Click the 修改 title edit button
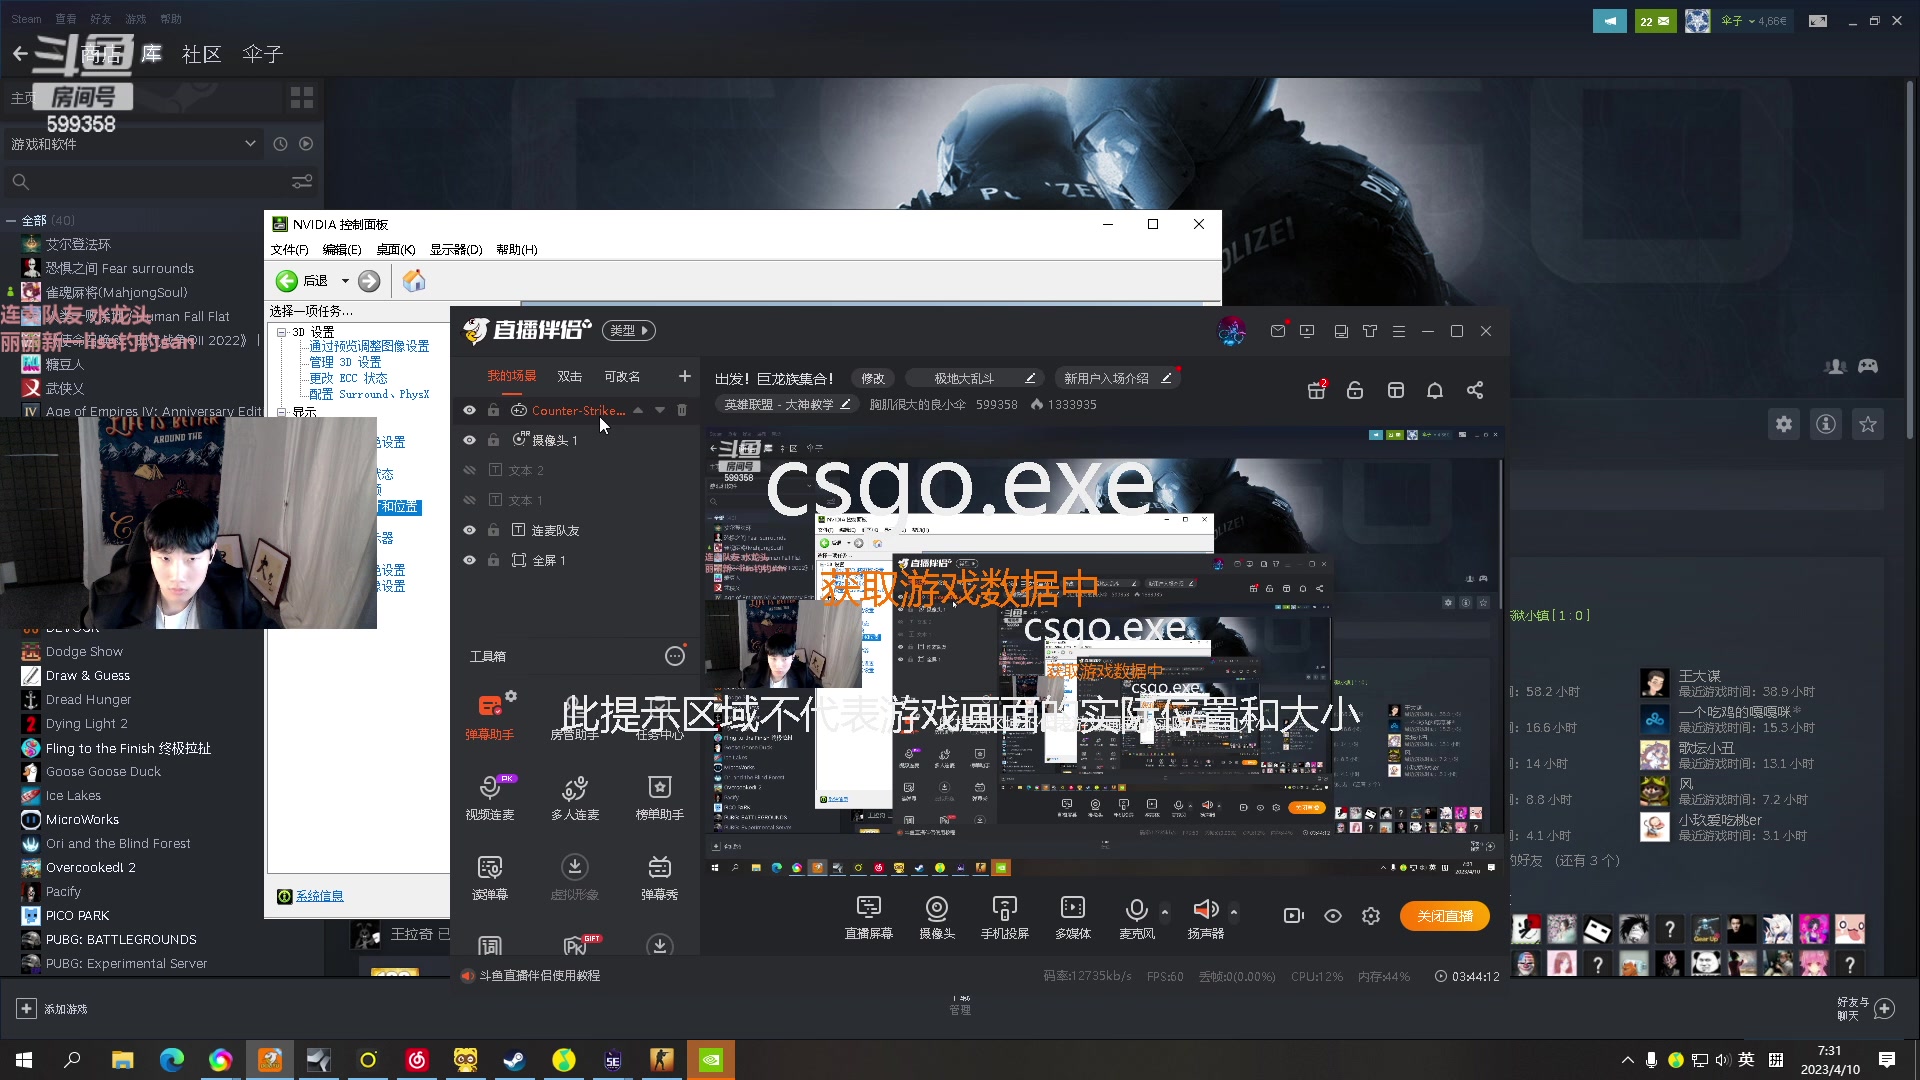Image resolution: width=1920 pixels, height=1080 pixels. 873,378
